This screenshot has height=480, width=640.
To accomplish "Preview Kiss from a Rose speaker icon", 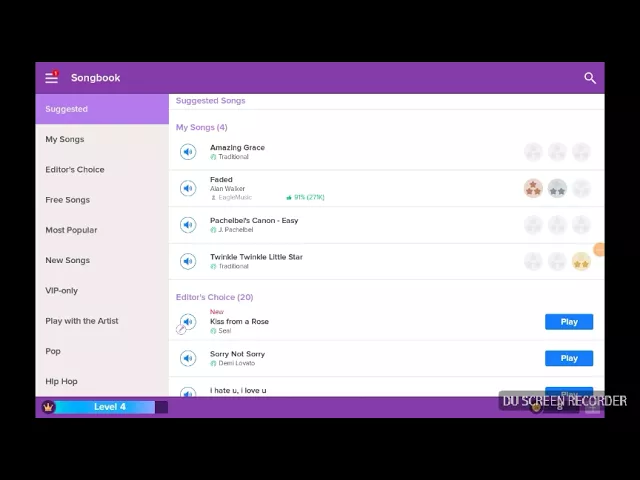I will pos(188,322).
